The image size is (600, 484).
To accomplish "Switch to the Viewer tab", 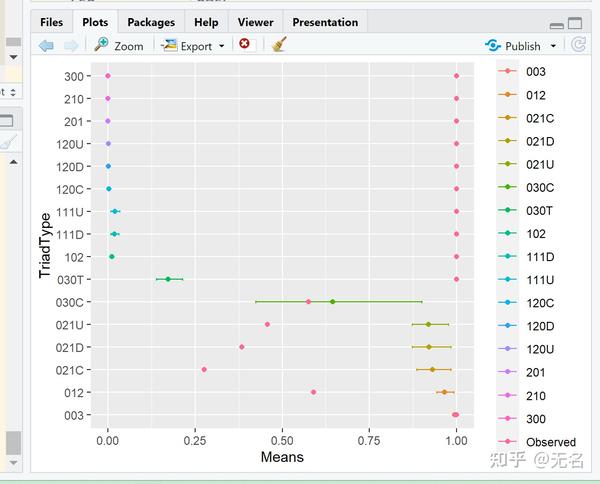I will [x=255, y=22].
